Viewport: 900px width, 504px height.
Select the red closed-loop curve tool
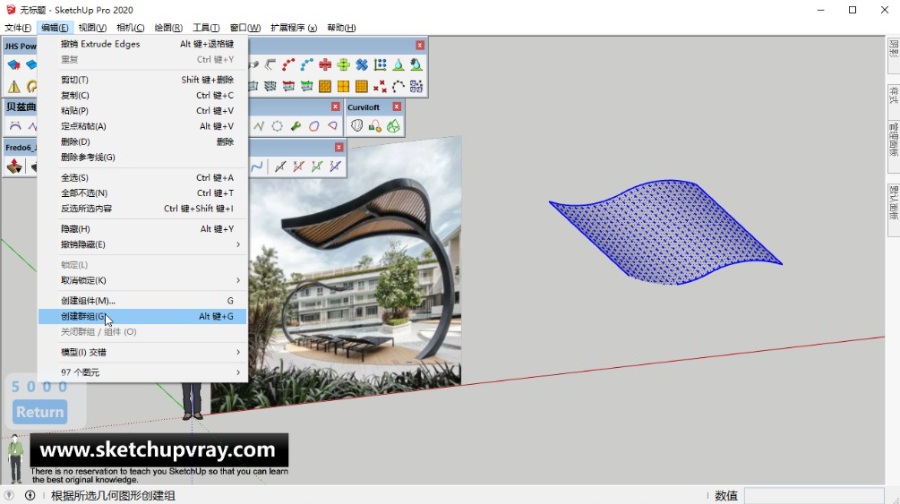(314, 126)
